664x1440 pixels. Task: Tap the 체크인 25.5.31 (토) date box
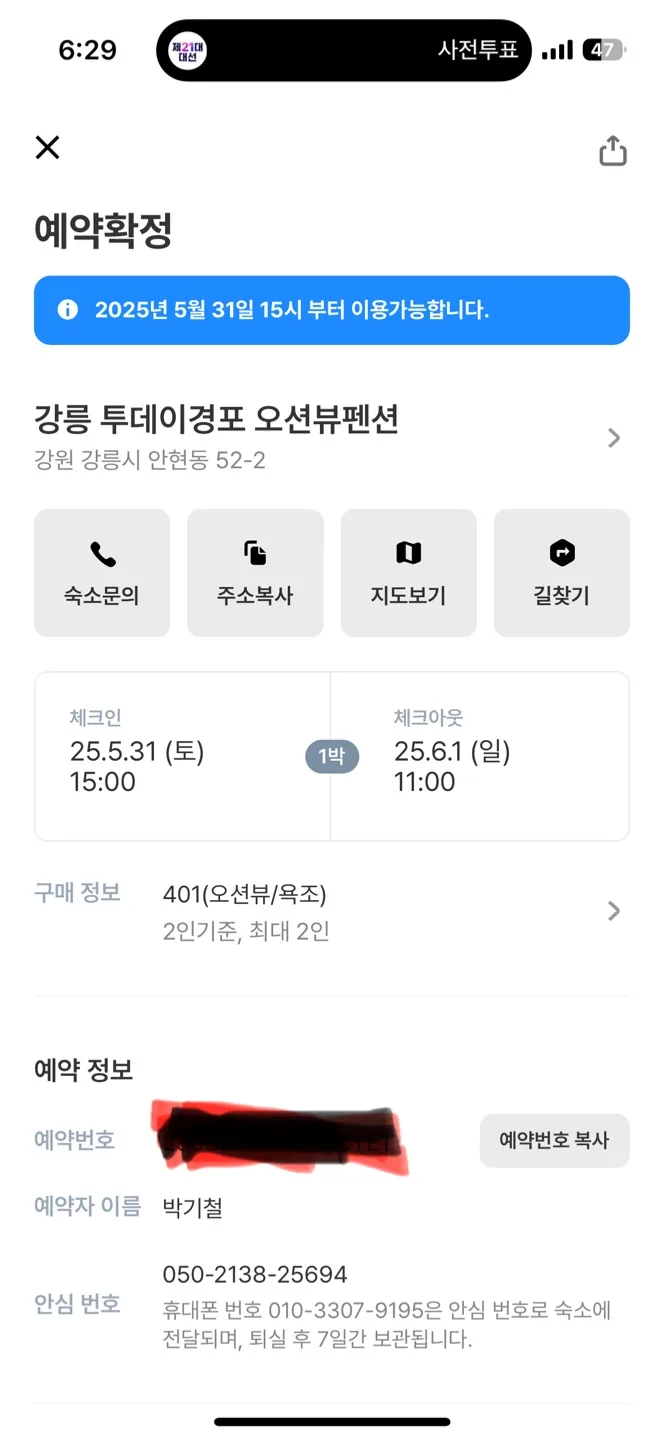coord(183,756)
